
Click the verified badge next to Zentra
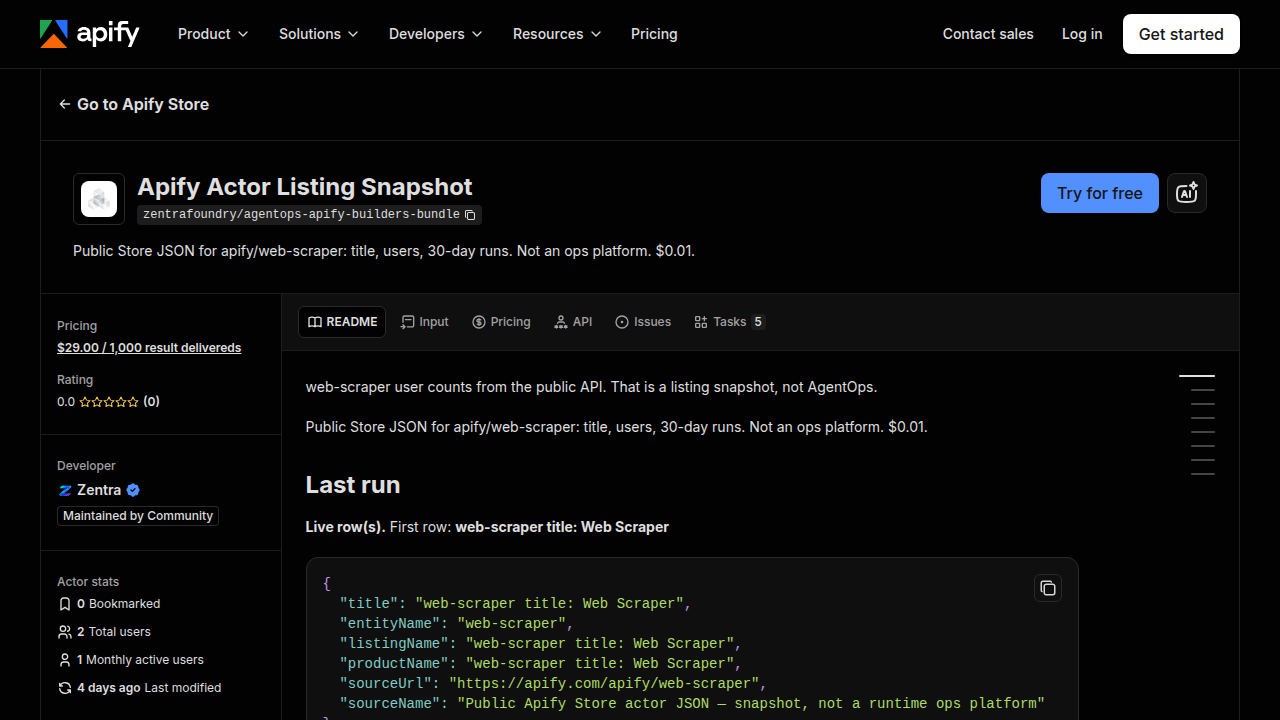(133, 490)
